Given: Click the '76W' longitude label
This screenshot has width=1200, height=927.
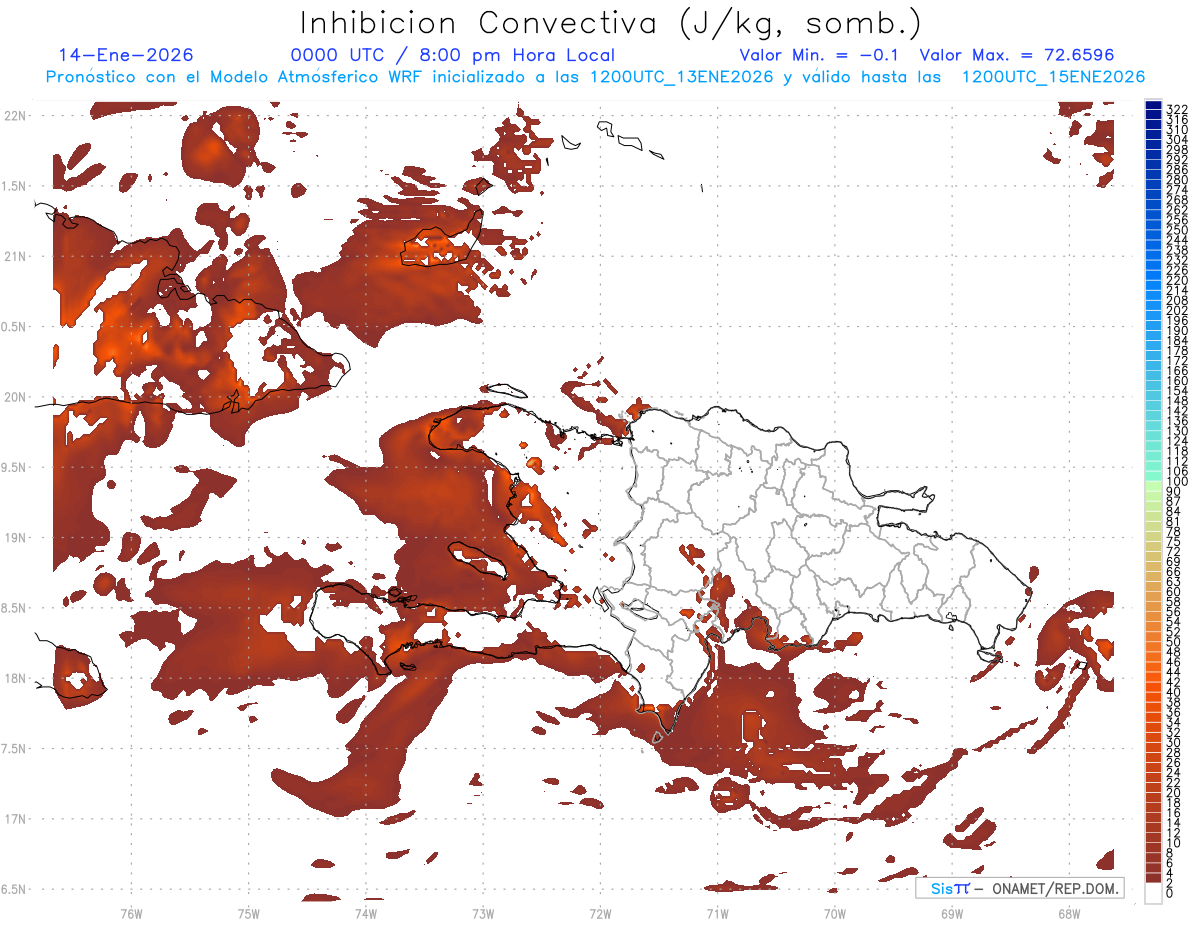Looking at the screenshot, I should [x=131, y=914].
